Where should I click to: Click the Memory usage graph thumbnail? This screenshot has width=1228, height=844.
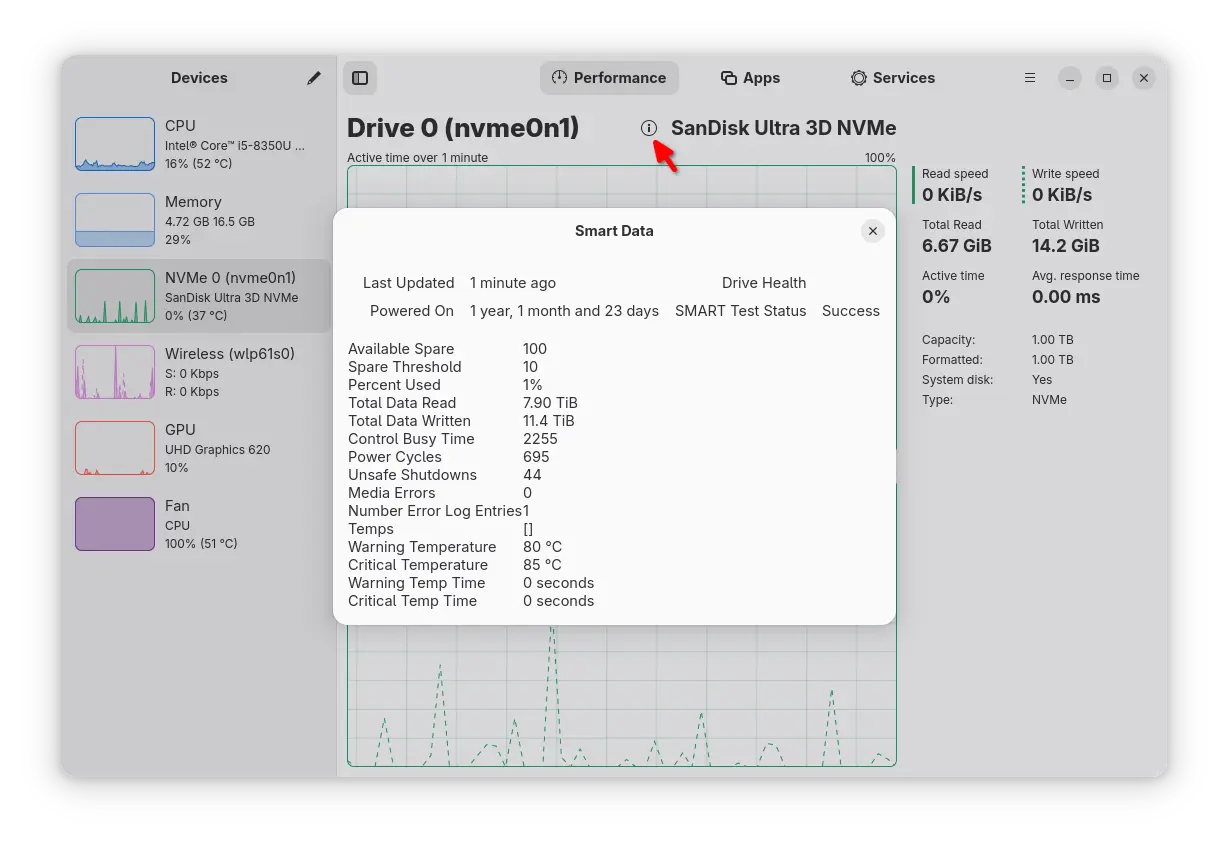(115, 220)
